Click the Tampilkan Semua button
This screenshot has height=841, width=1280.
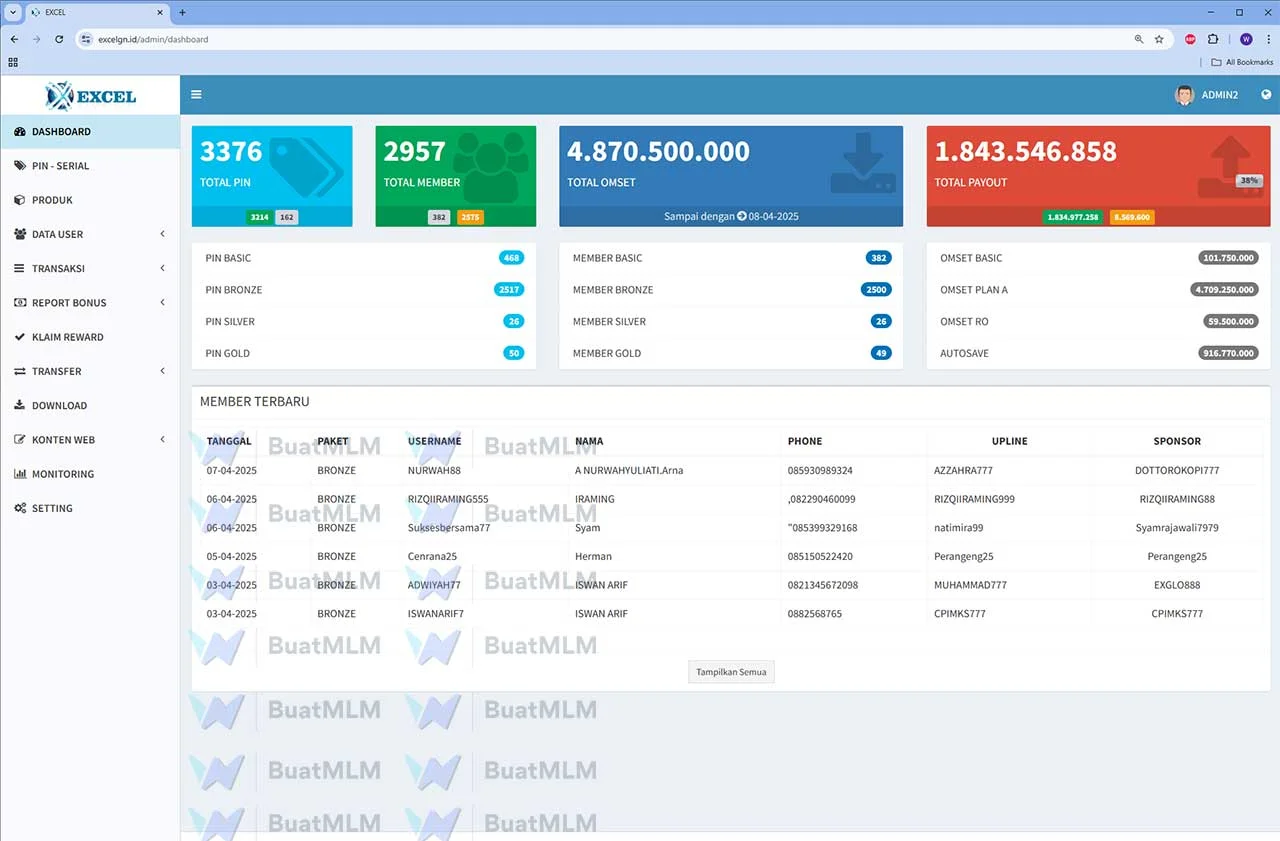[731, 671]
